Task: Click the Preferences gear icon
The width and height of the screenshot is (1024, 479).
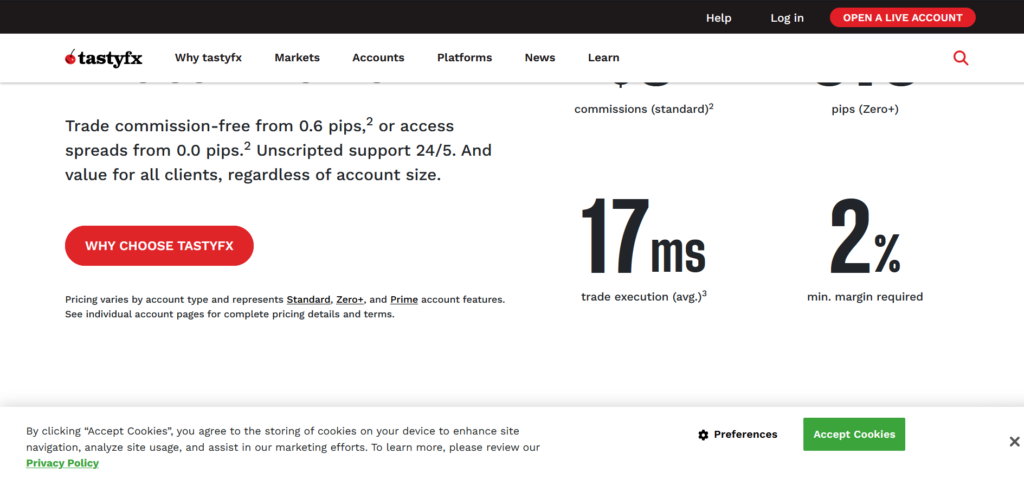Action: [703, 435]
